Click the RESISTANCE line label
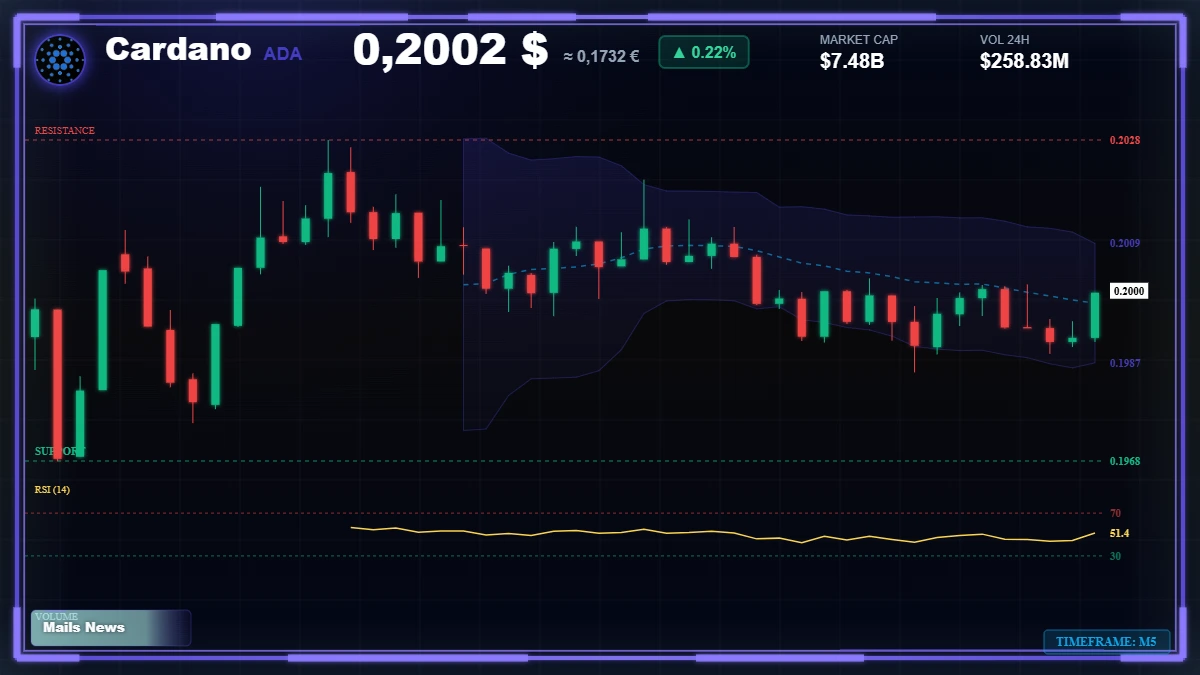 [65, 131]
